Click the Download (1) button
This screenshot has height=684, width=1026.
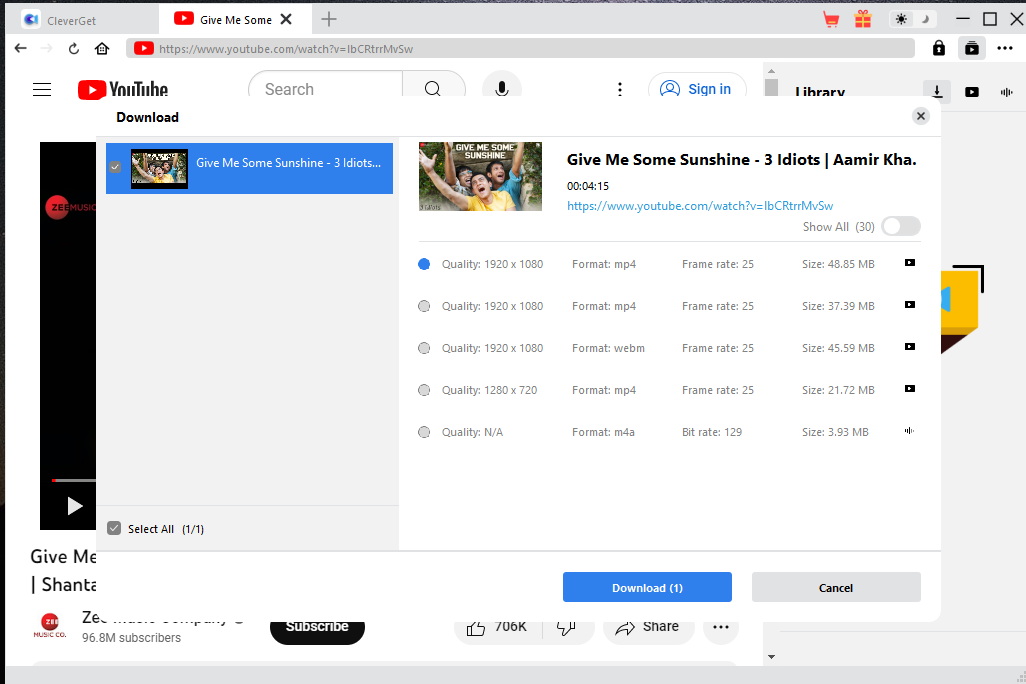(x=647, y=587)
